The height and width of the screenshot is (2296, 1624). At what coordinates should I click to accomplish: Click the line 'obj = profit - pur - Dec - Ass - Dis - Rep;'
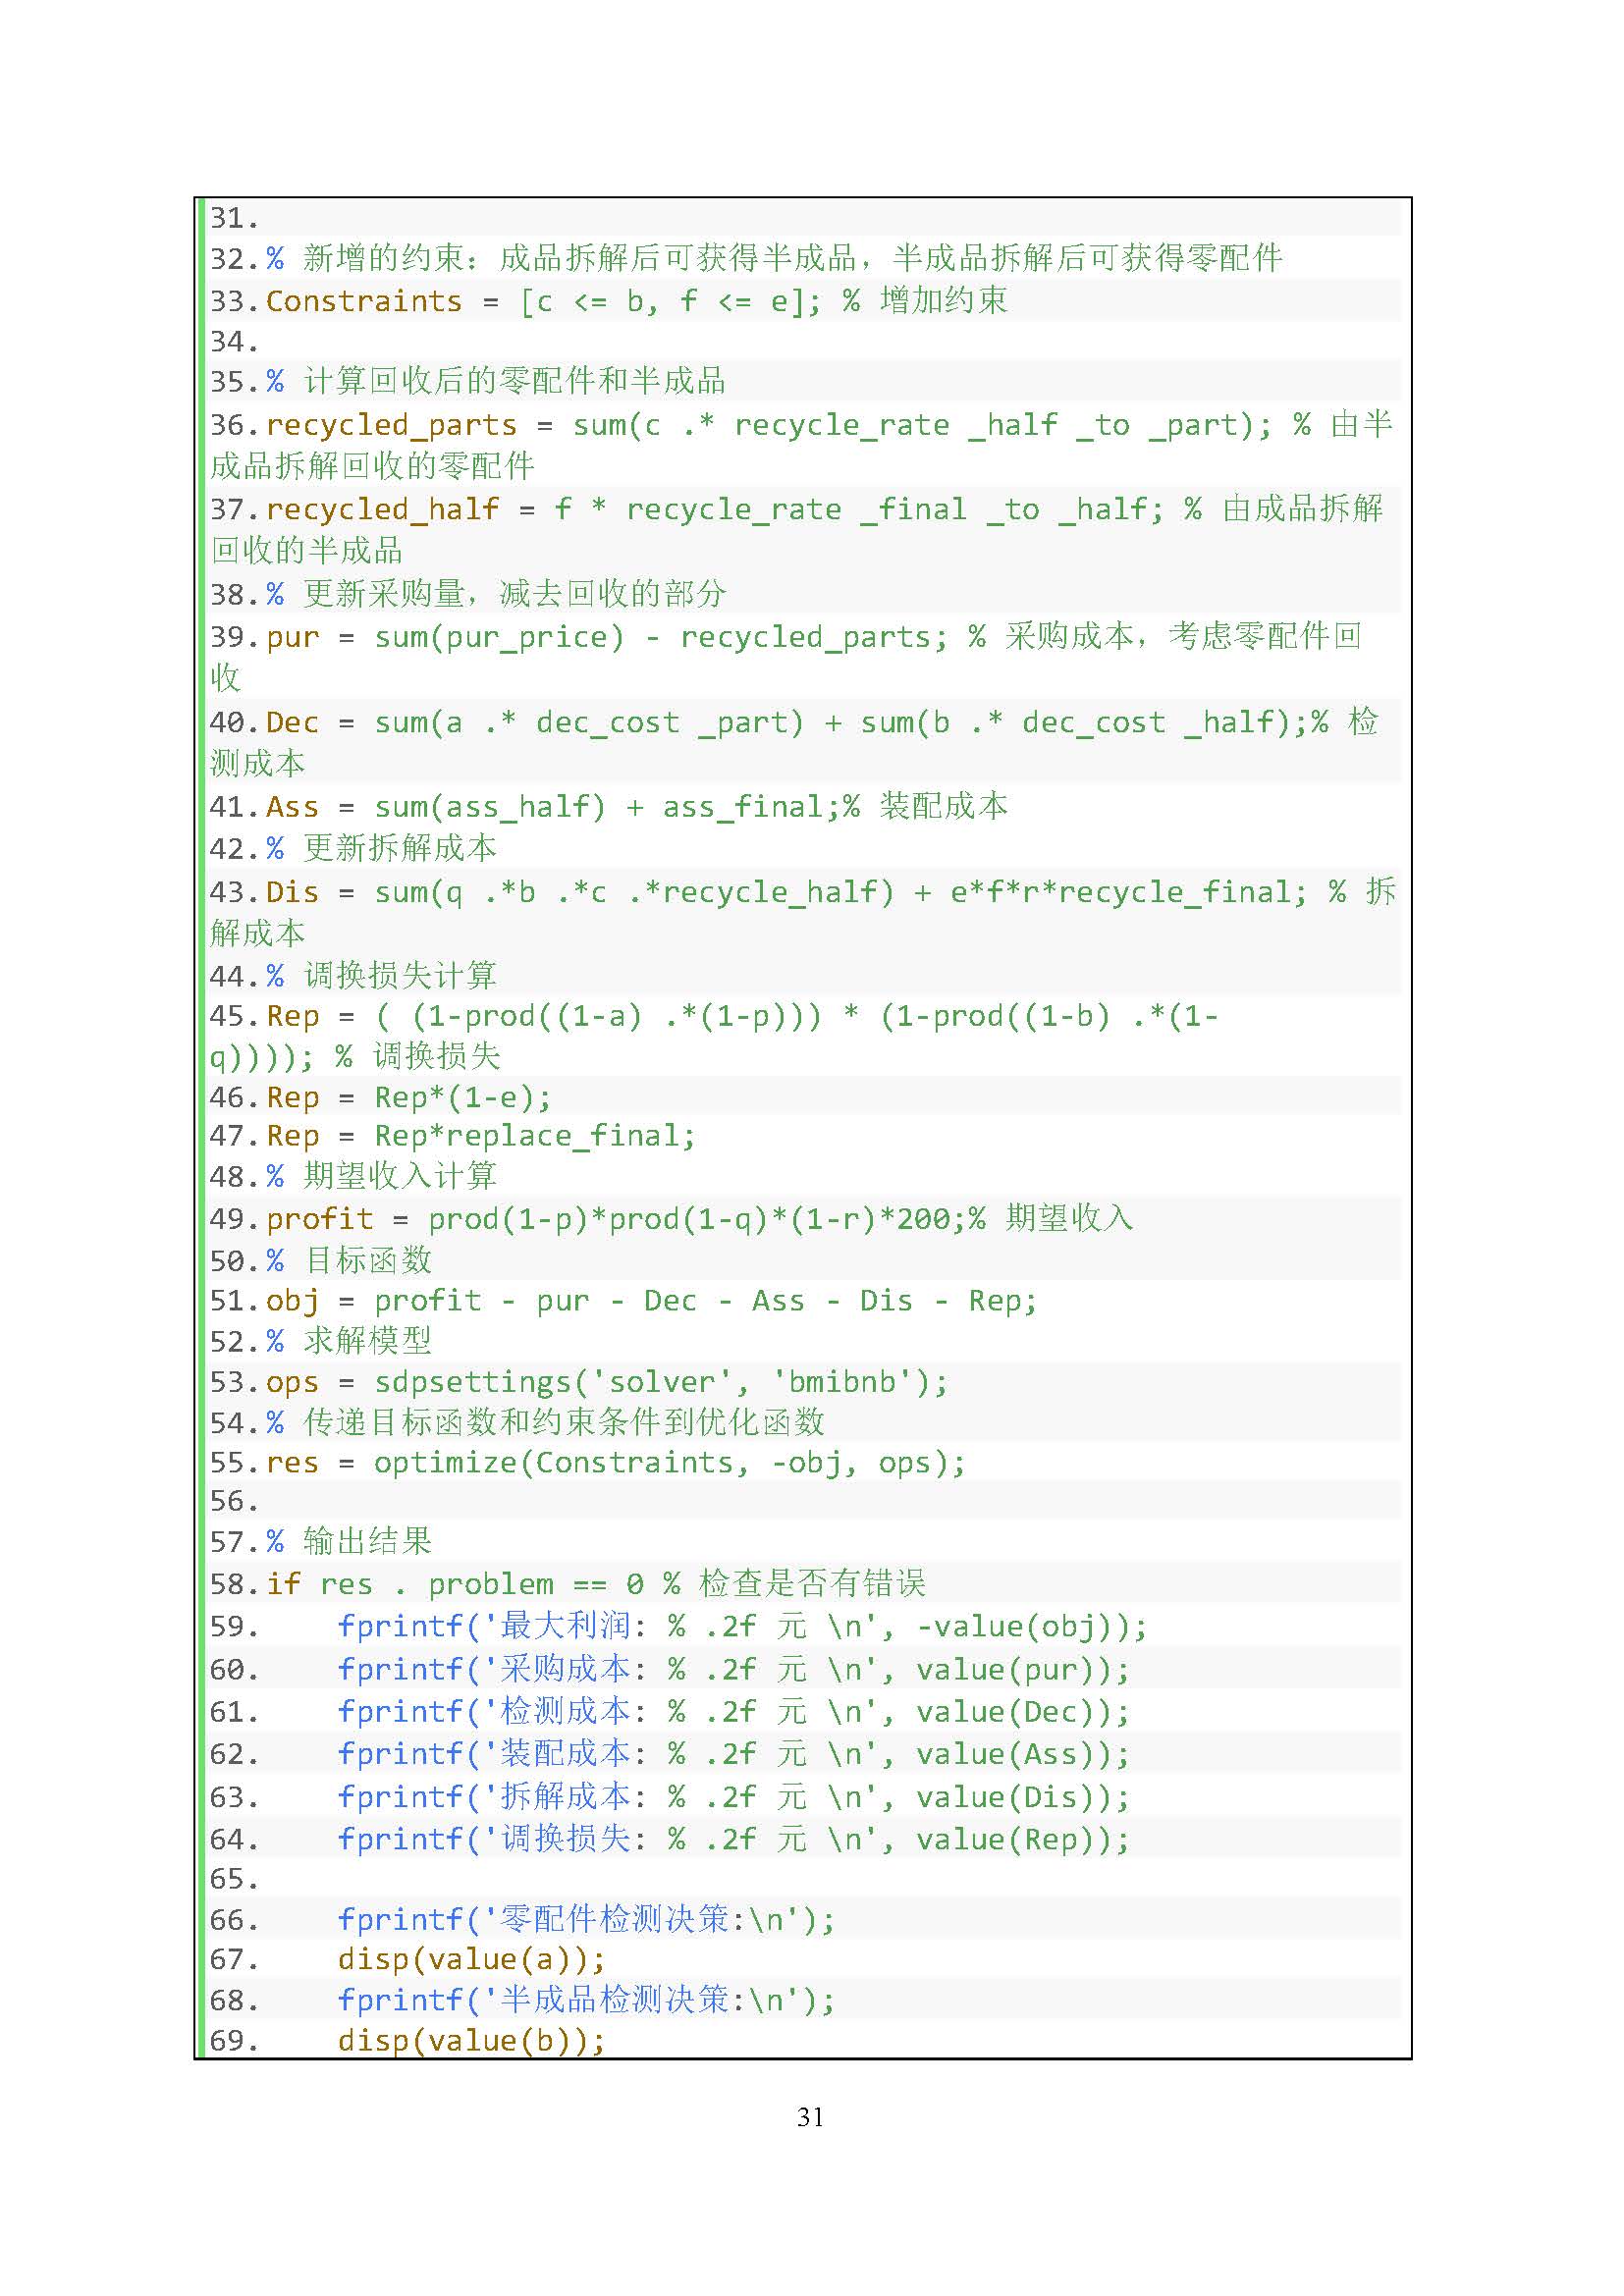[x=651, y=1300]
